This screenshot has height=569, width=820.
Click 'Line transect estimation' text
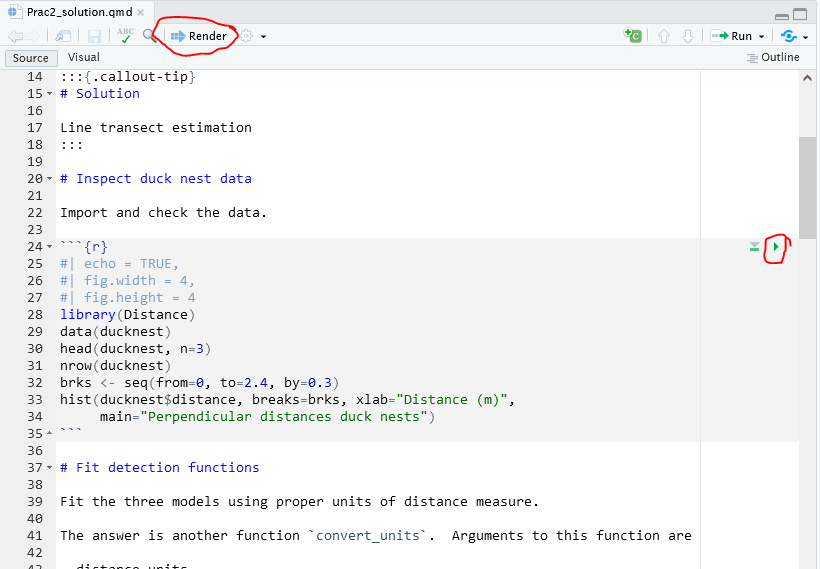[x=156, y=128]
